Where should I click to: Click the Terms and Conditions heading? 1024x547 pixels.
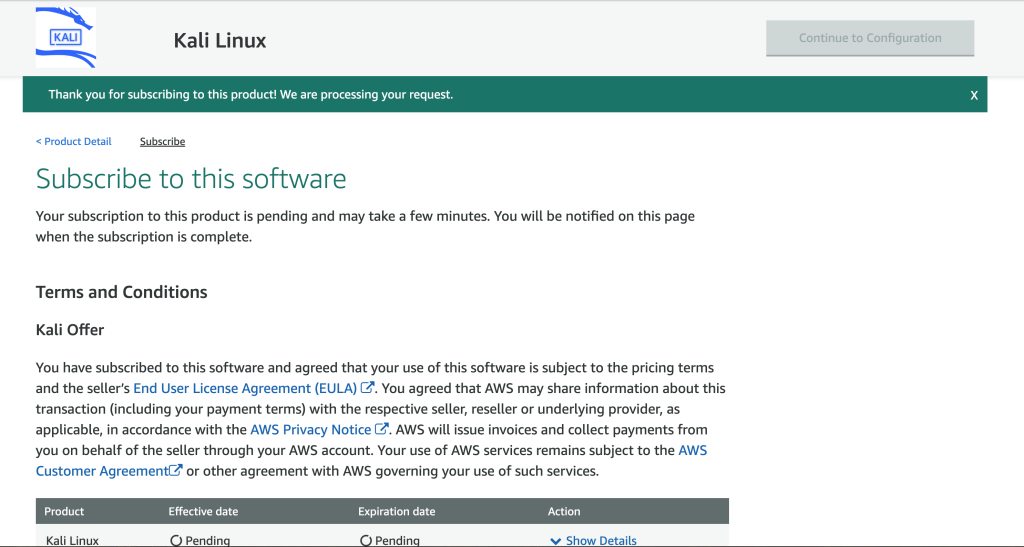pos(121,292)
